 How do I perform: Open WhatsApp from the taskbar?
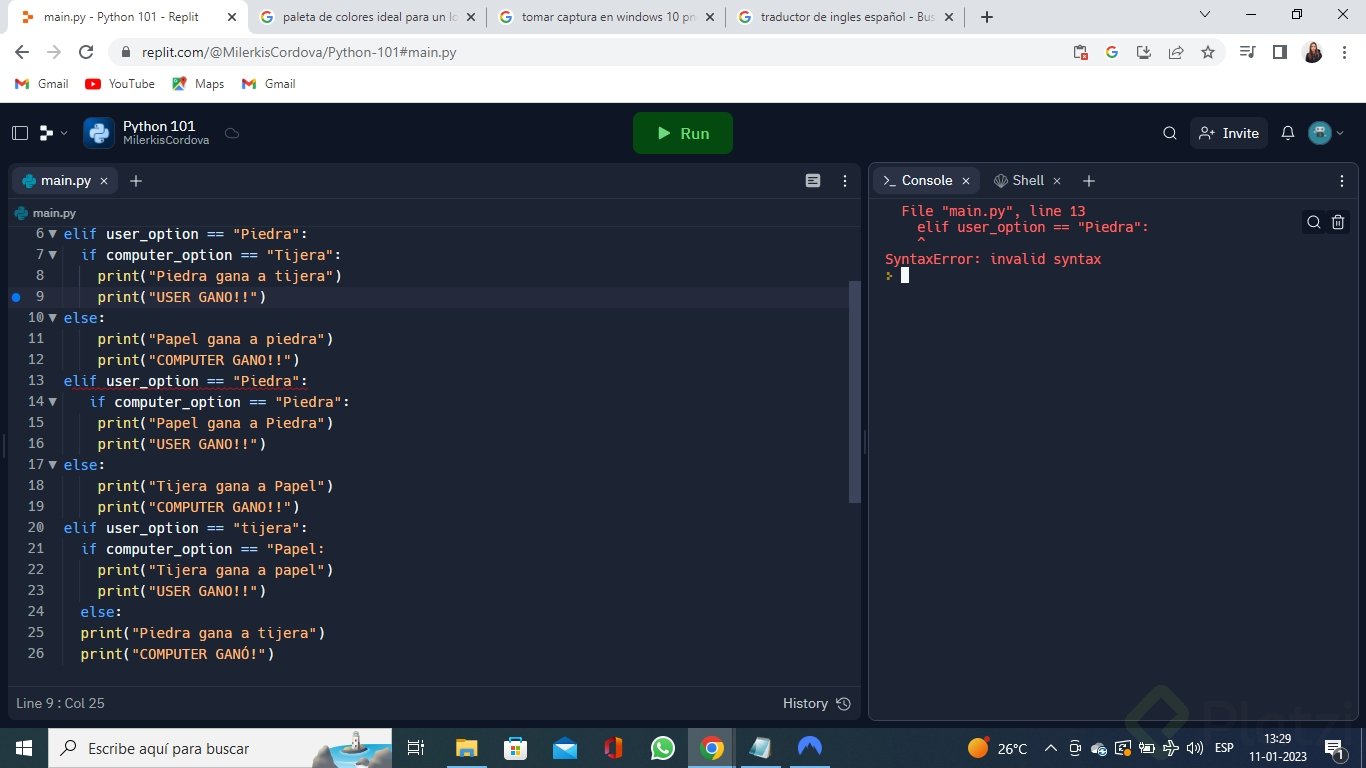tap(662, 748)
